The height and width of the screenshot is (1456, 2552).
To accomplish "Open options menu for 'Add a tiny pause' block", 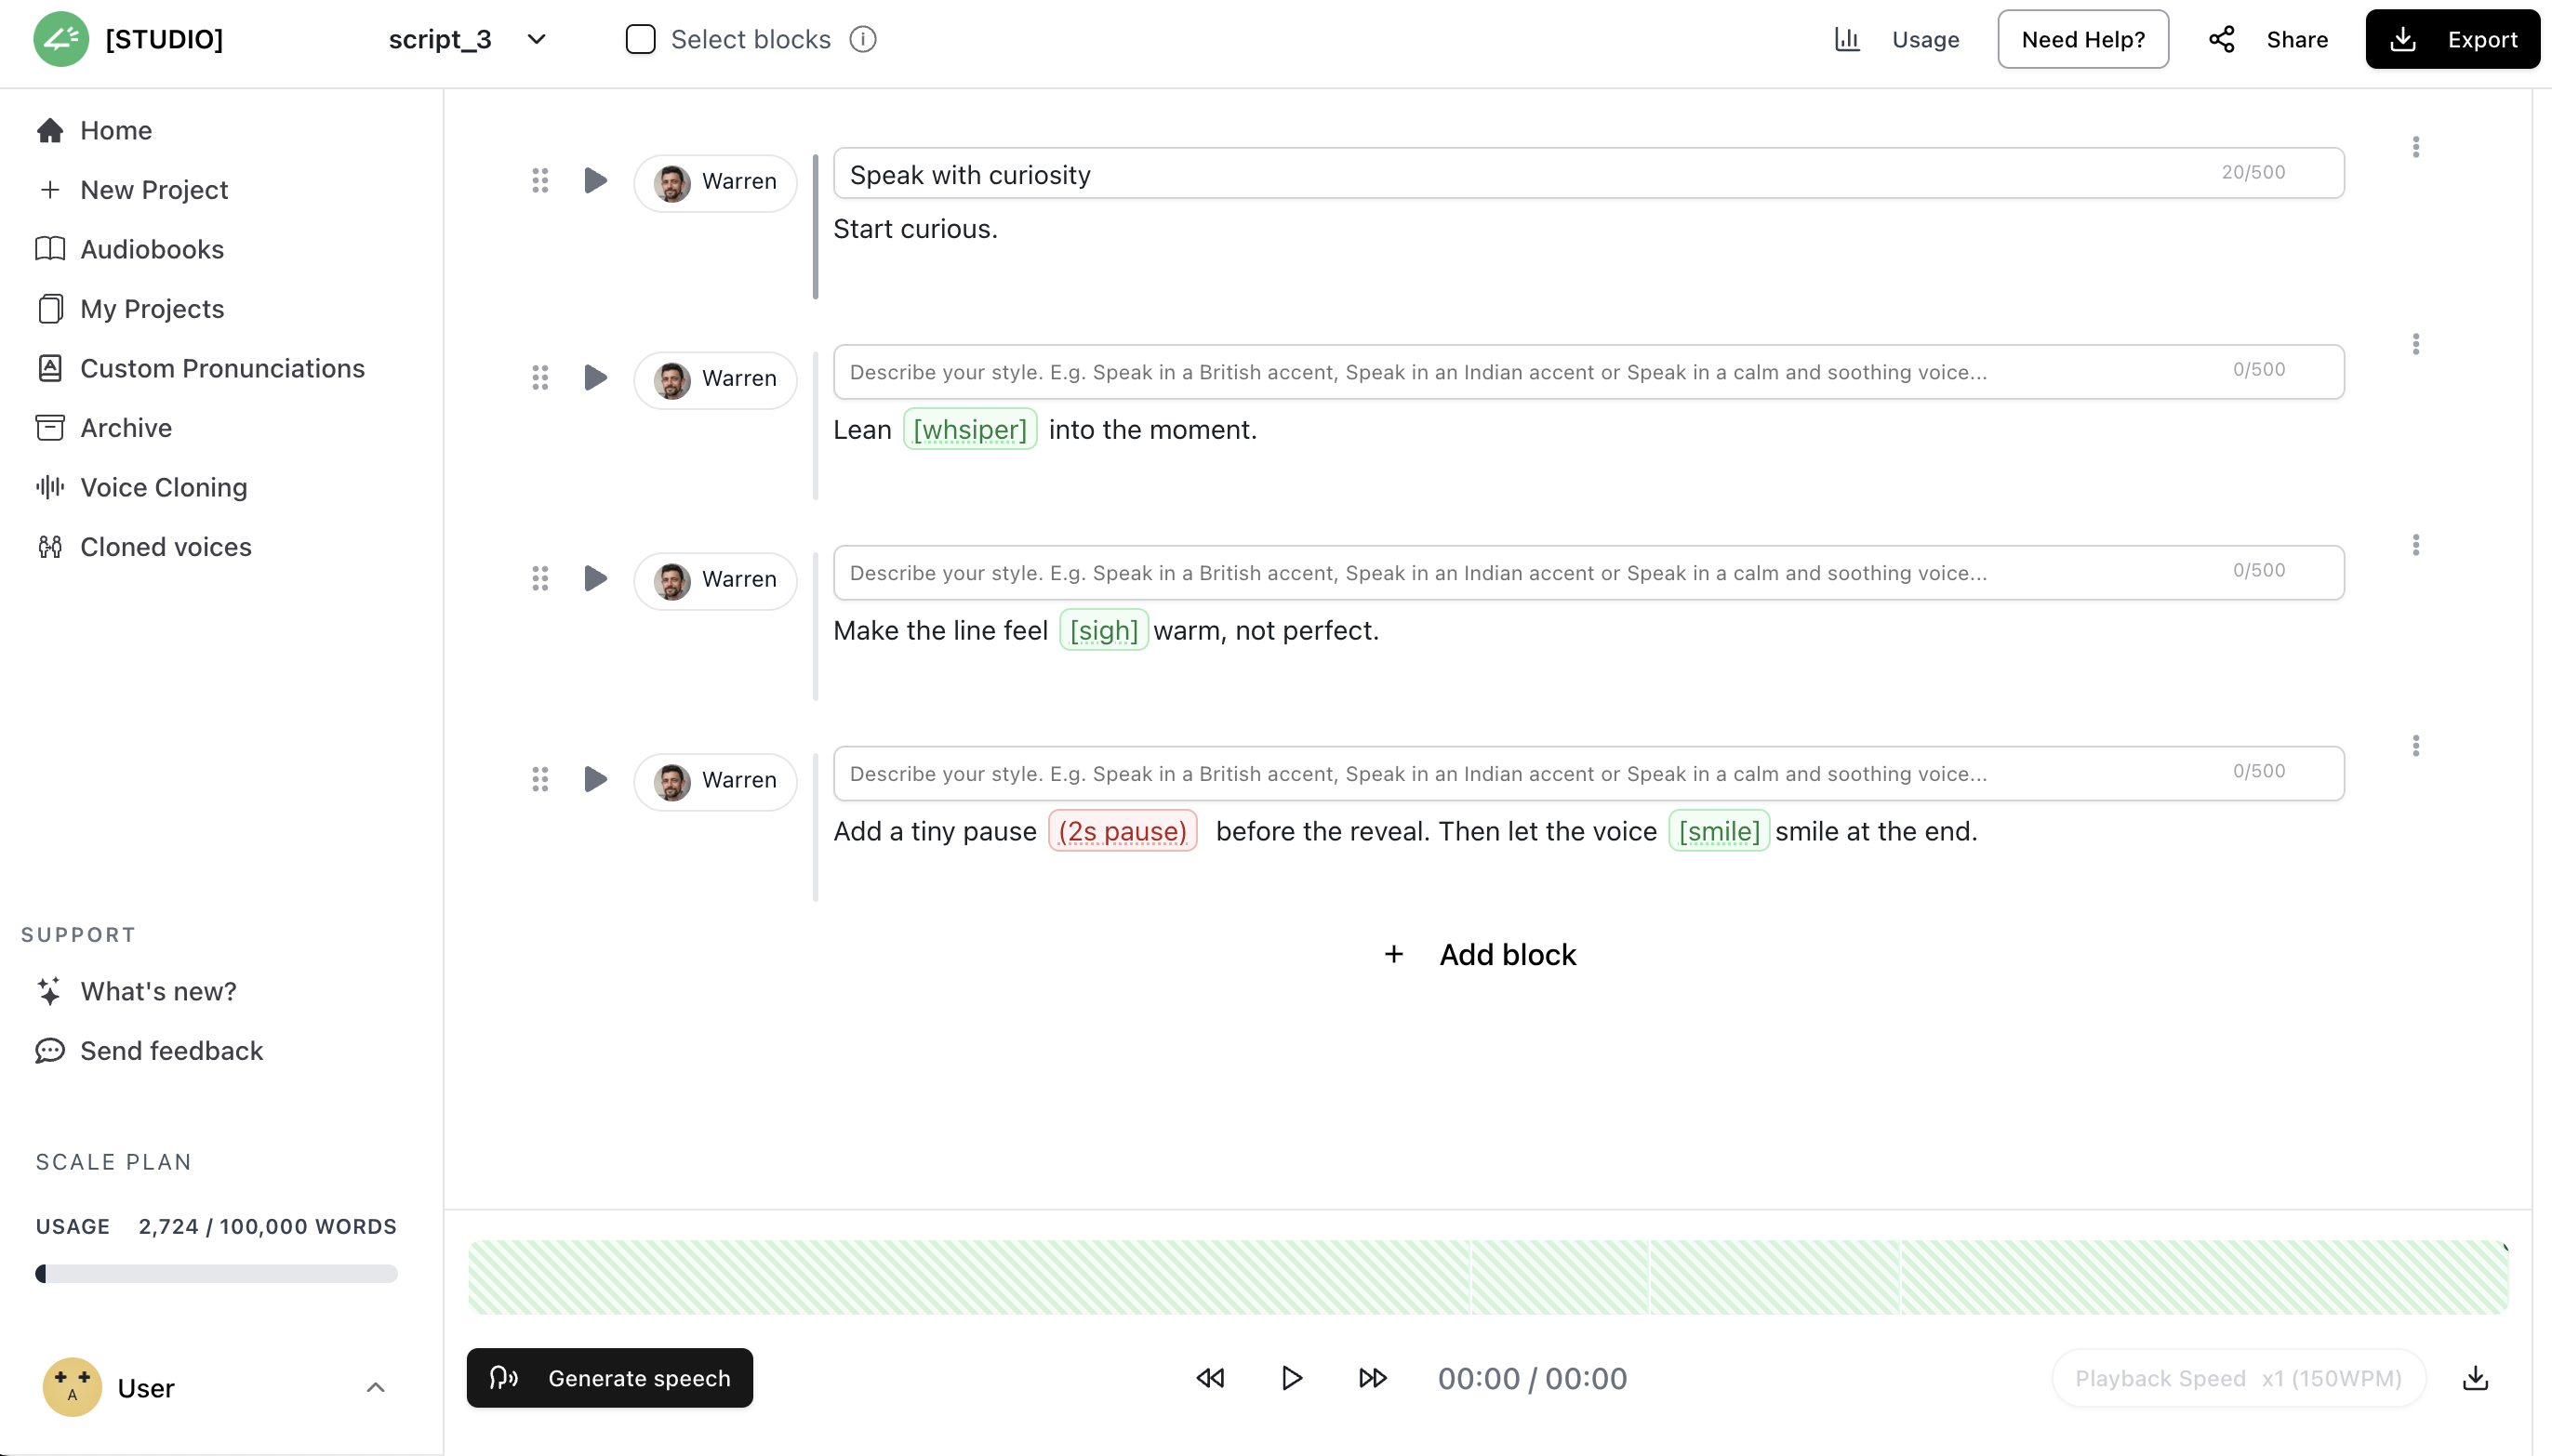I will 2416,747.
